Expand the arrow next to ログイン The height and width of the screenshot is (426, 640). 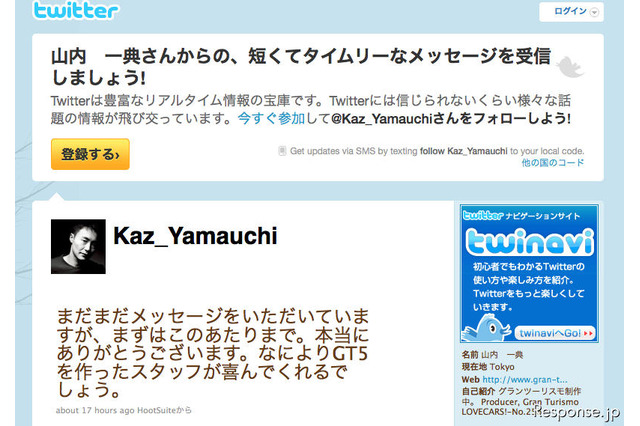[595, 12]
